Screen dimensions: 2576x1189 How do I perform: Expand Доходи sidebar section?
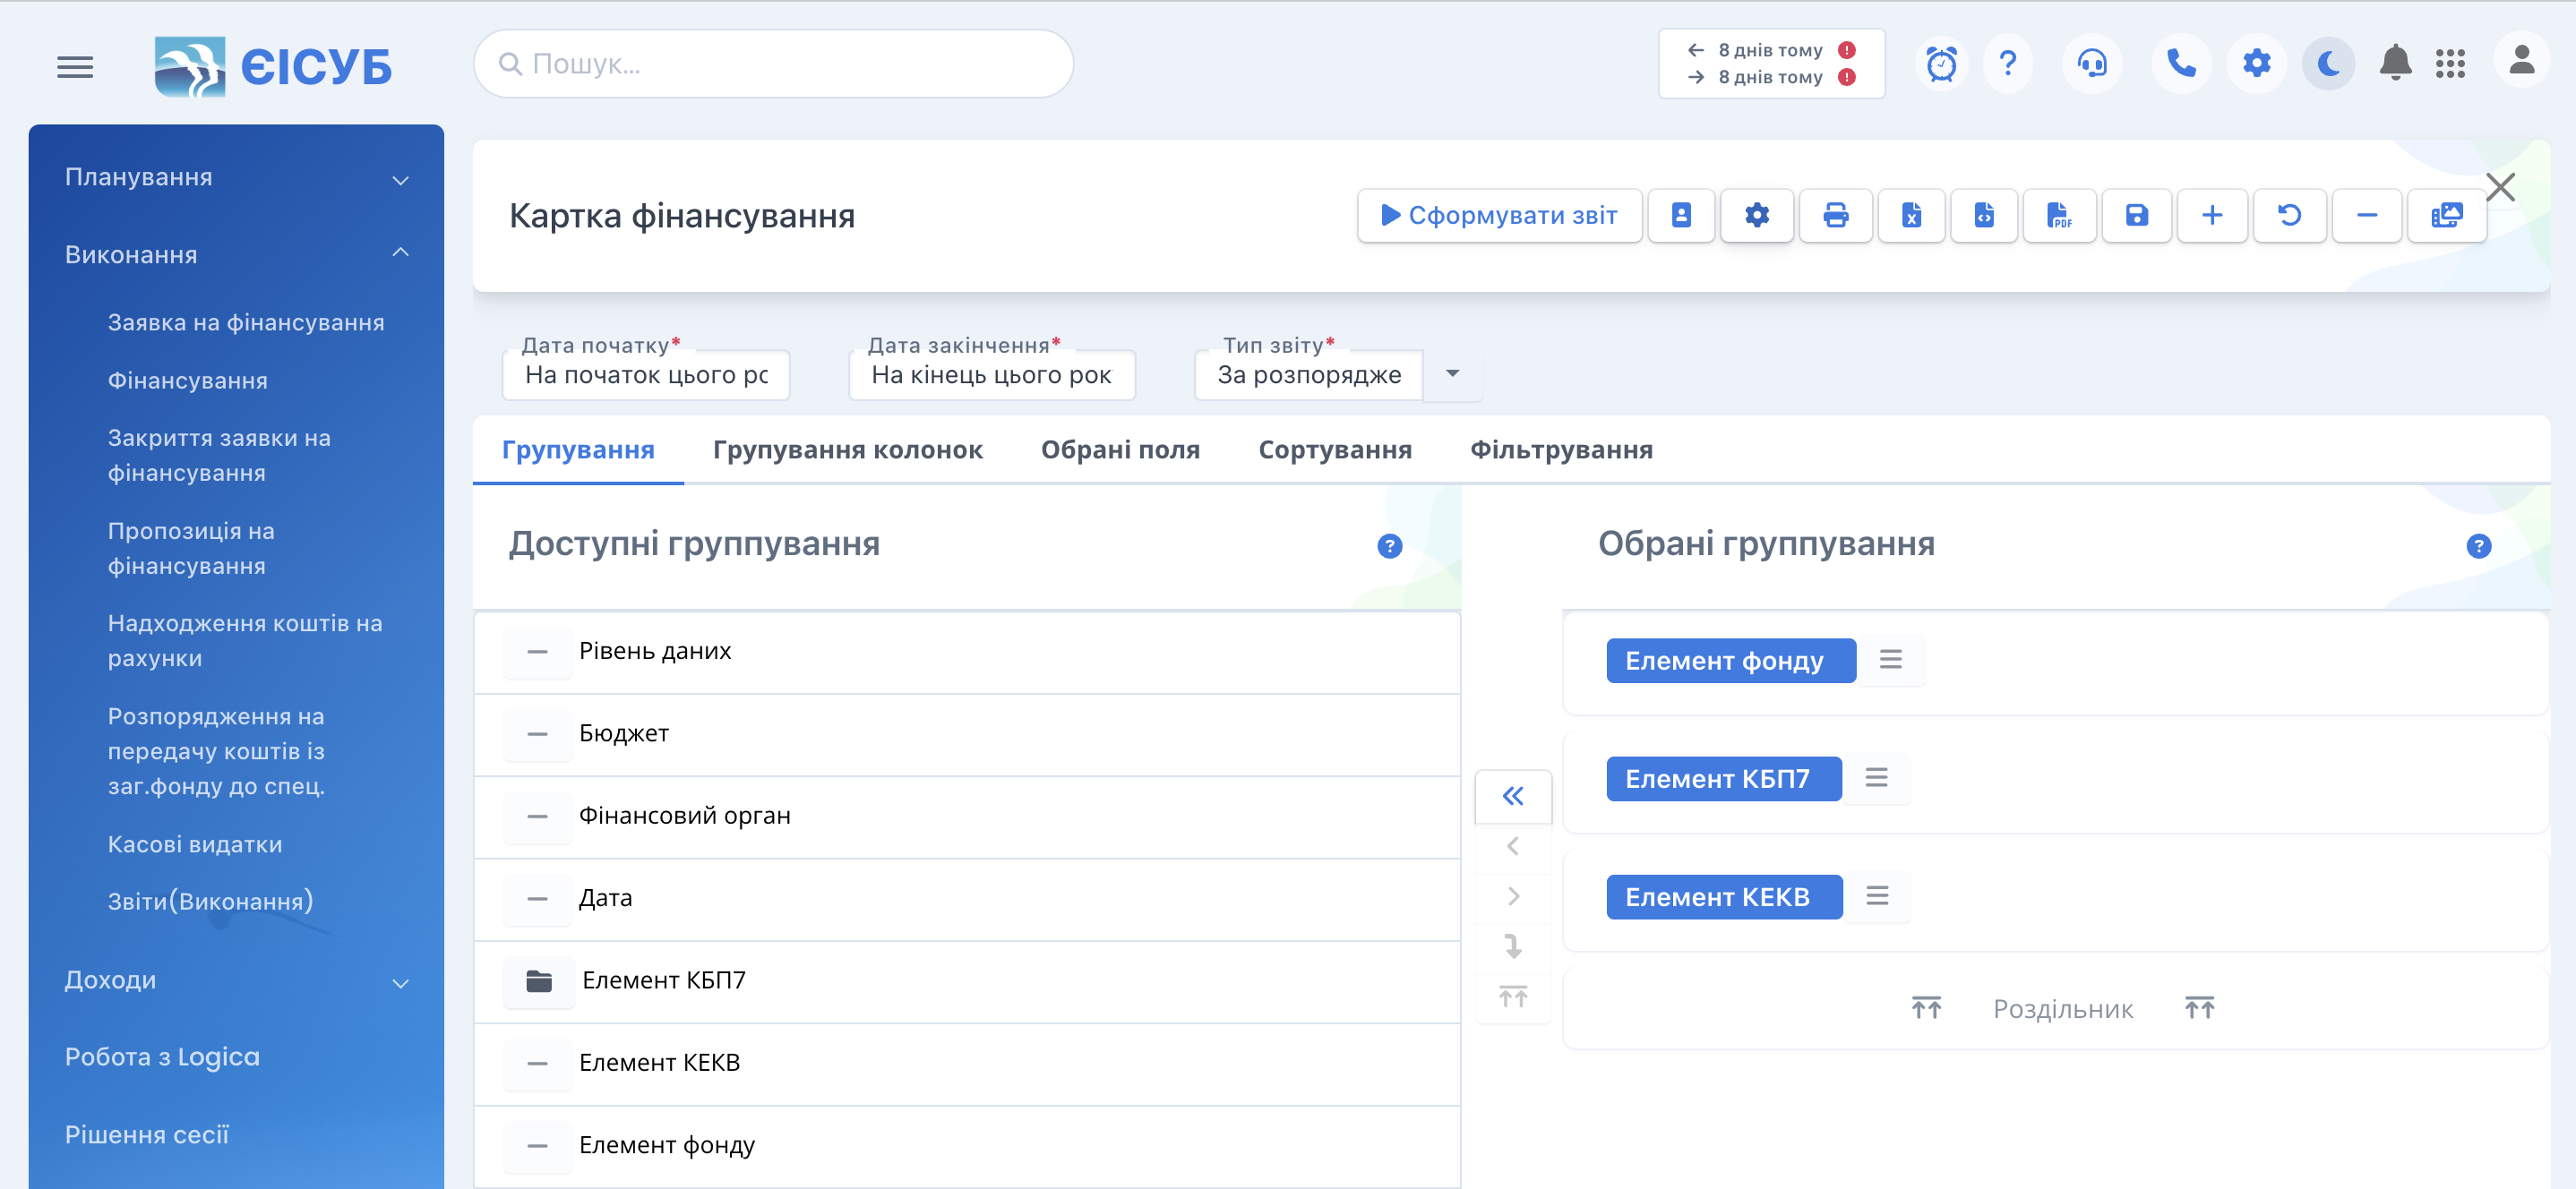(x=237, y=981)
